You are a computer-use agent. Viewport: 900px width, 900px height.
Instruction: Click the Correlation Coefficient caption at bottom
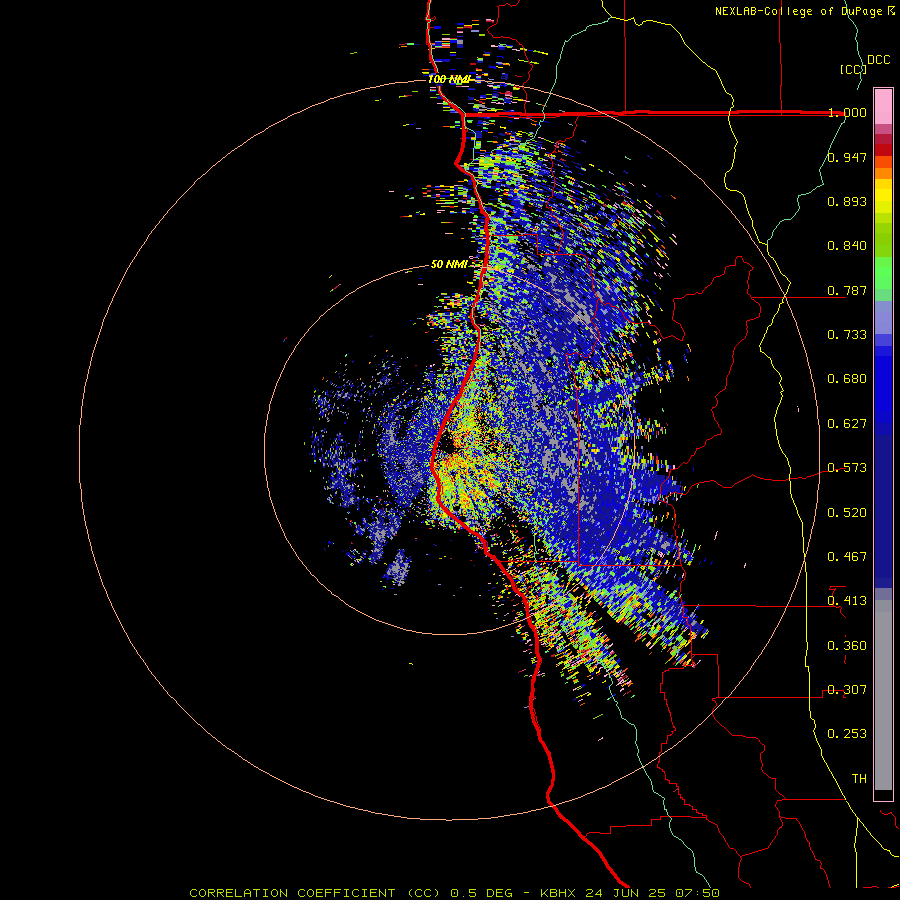click(454, 893)
